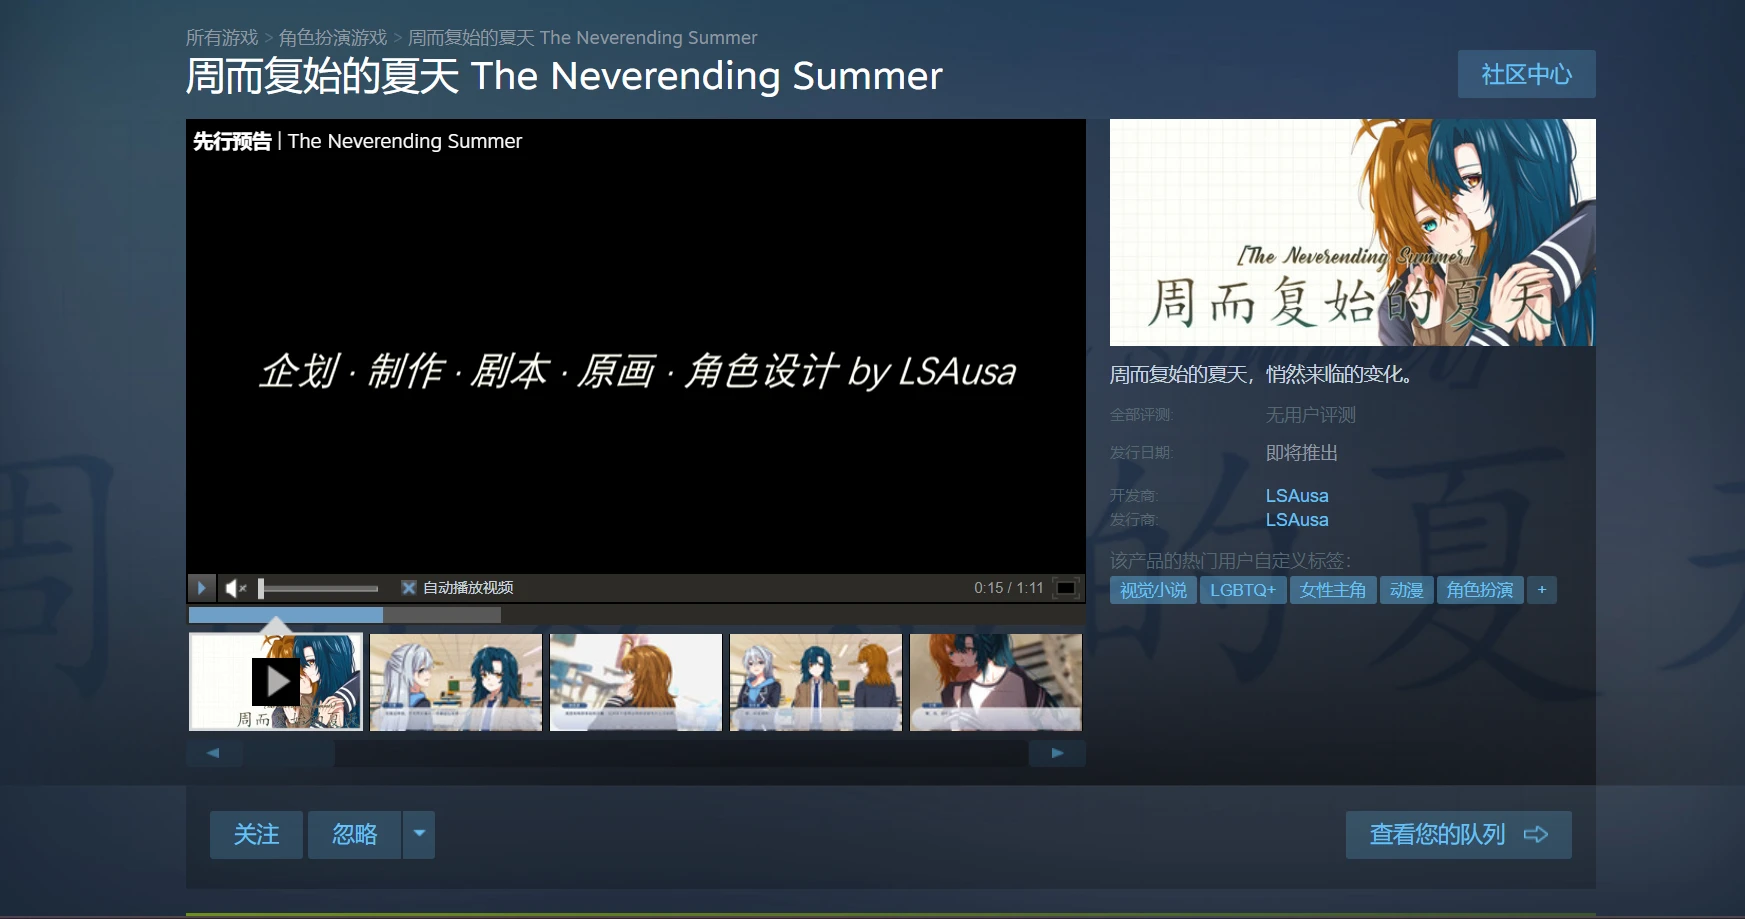Select the trailer thumbnail with play icon
The width and height of the screenshot is (1745, 919).
(276, 682)
